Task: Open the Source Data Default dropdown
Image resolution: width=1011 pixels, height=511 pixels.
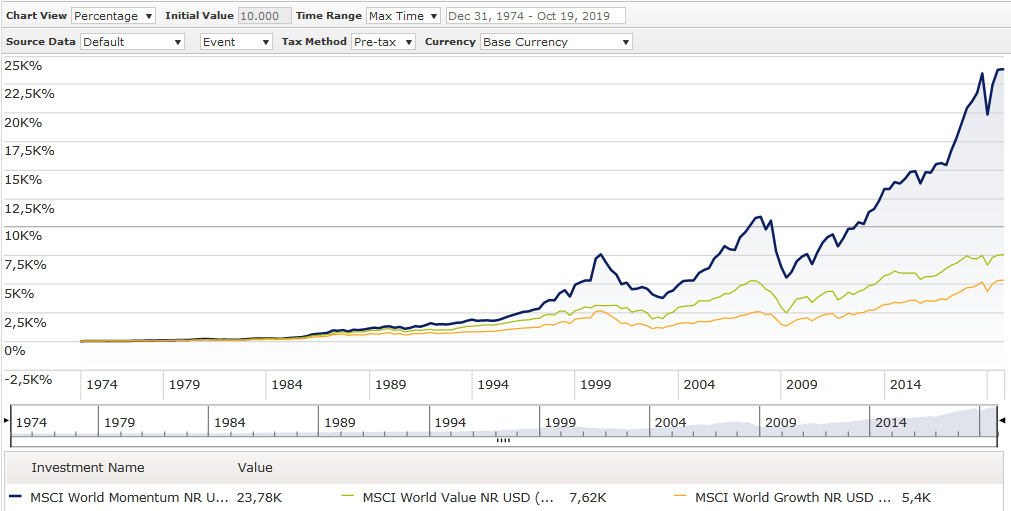Action: (132, 42)
